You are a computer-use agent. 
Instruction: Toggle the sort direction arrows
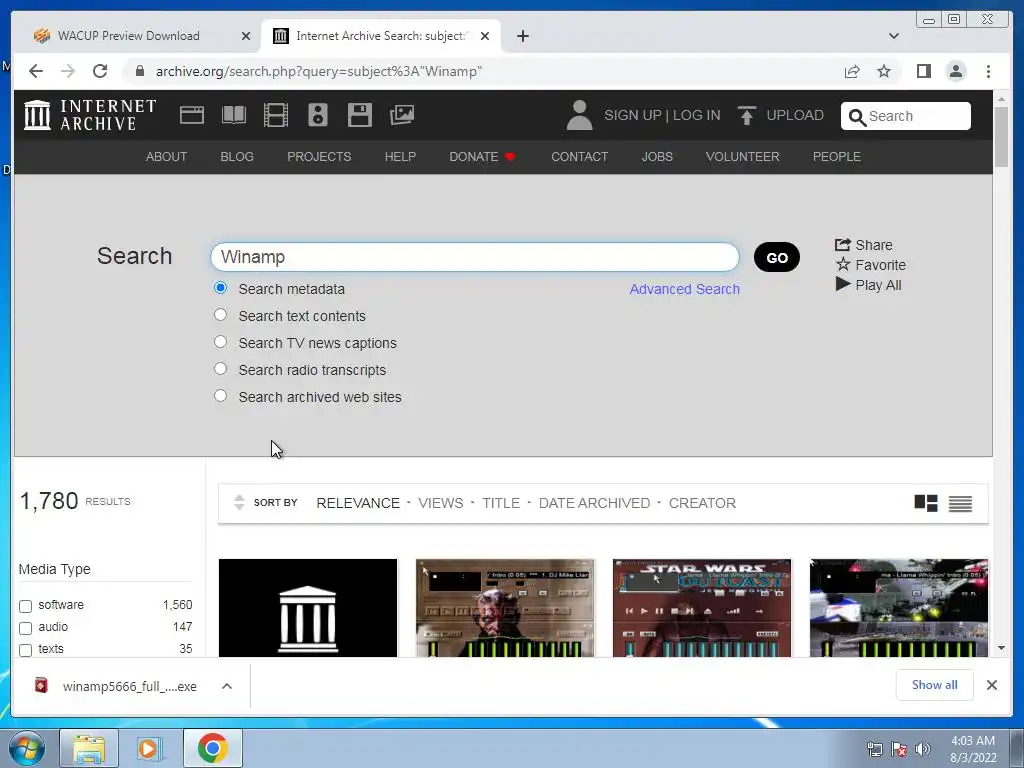click(239, 502)
